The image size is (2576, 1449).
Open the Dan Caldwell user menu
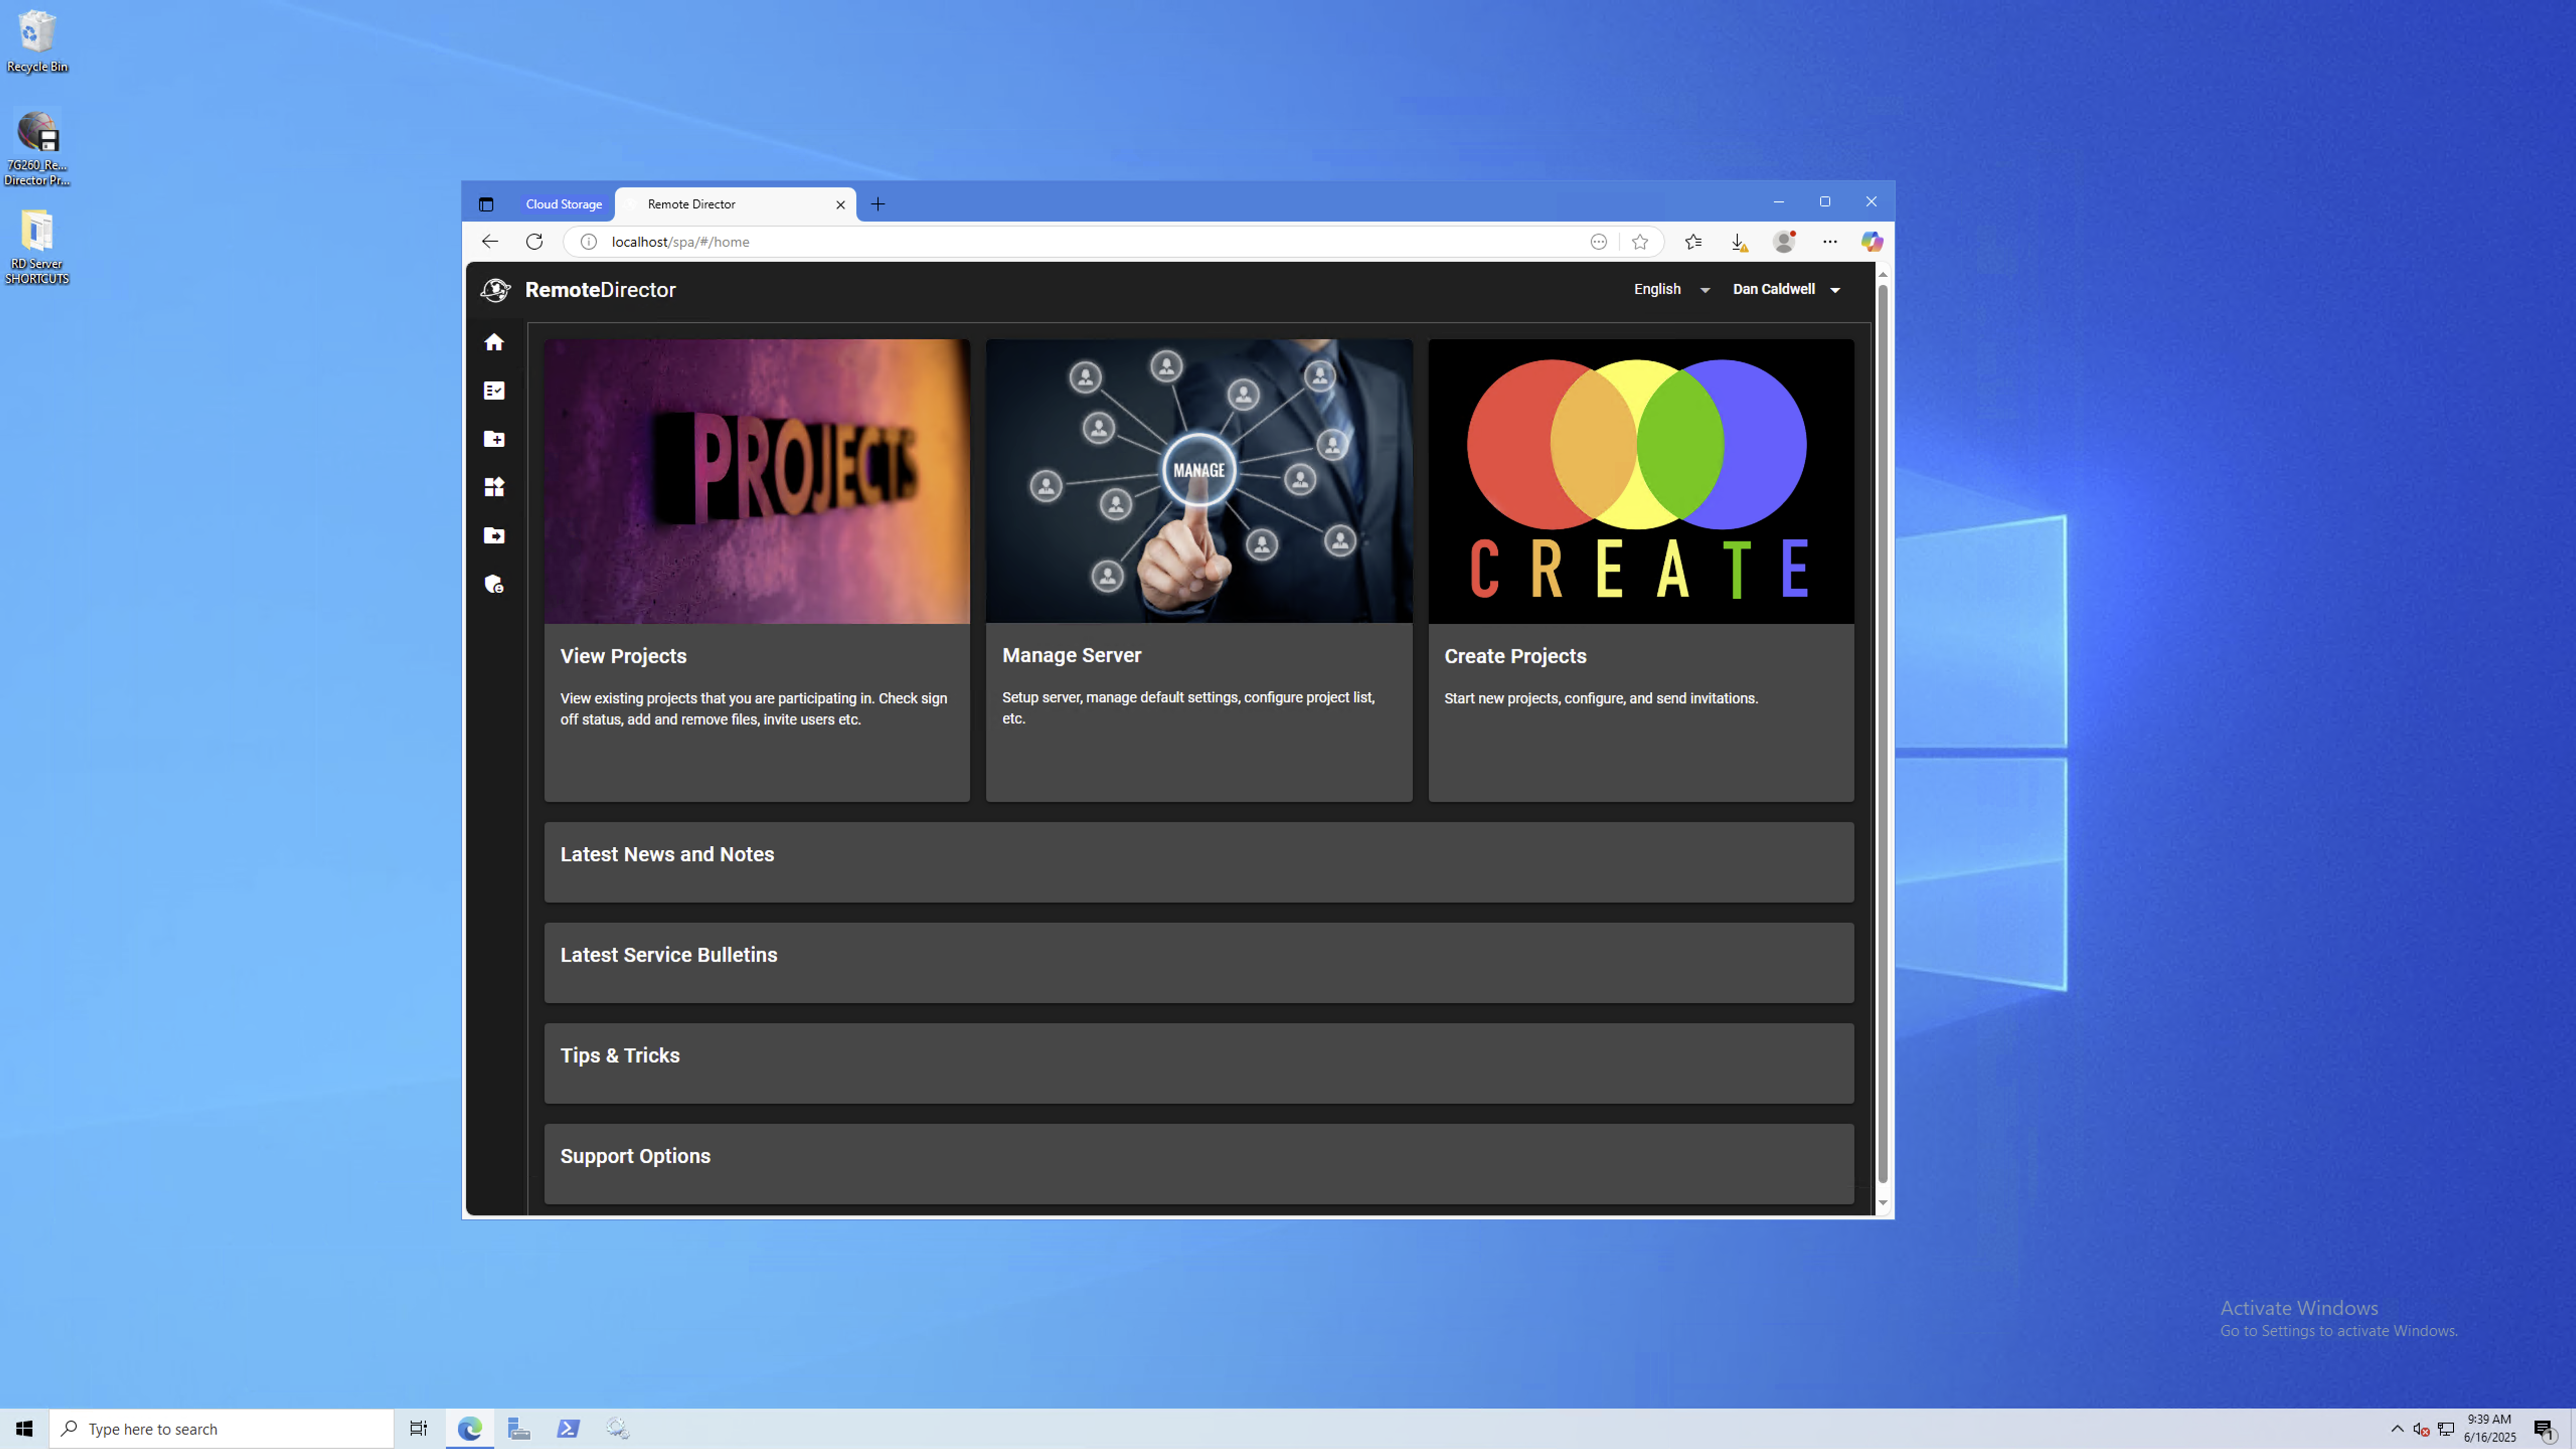[1786, 289]
